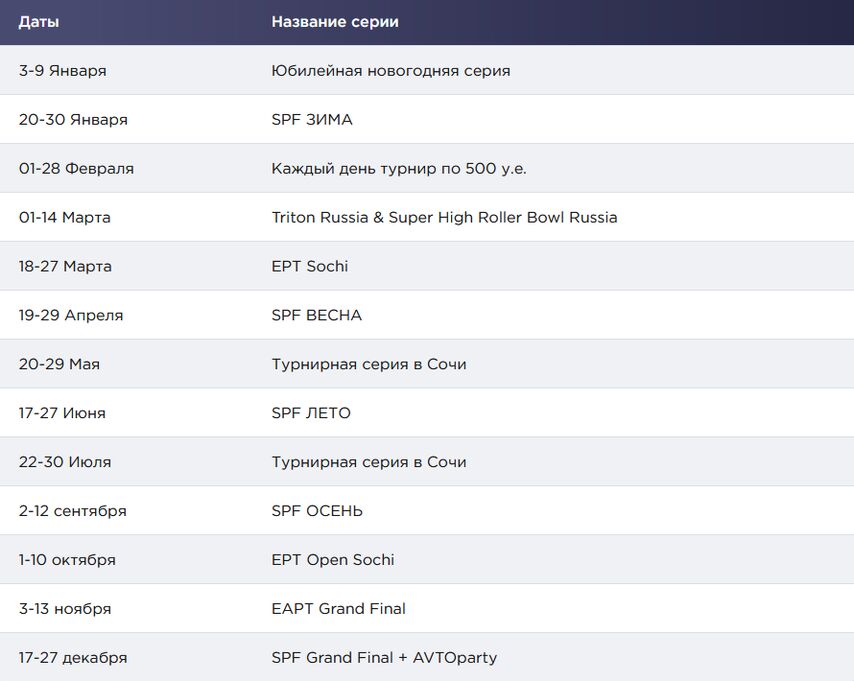Click Каждый день турнир по 500 у.е.
The image size is (854, 681).
pos(399,168)
